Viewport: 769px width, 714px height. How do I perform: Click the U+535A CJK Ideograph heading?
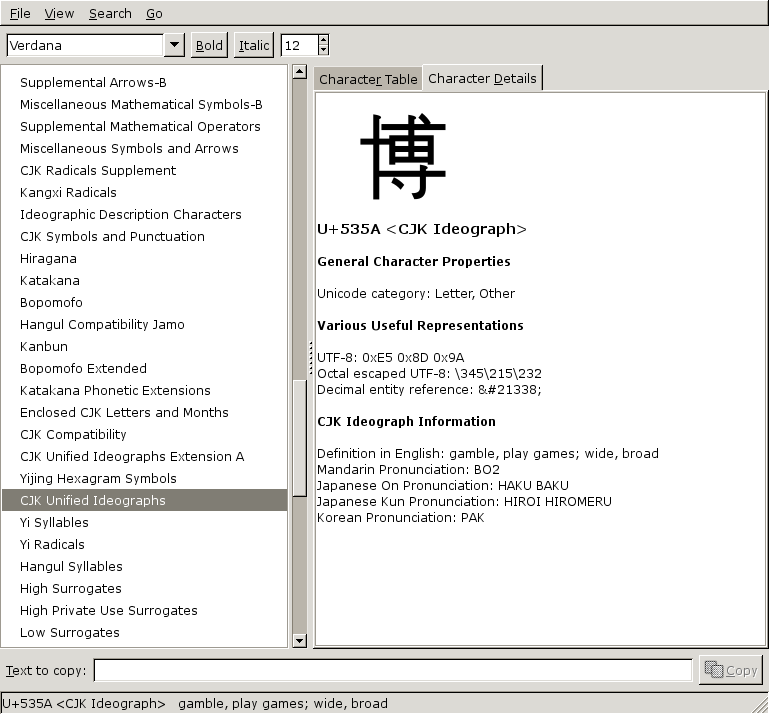(422, 229)
